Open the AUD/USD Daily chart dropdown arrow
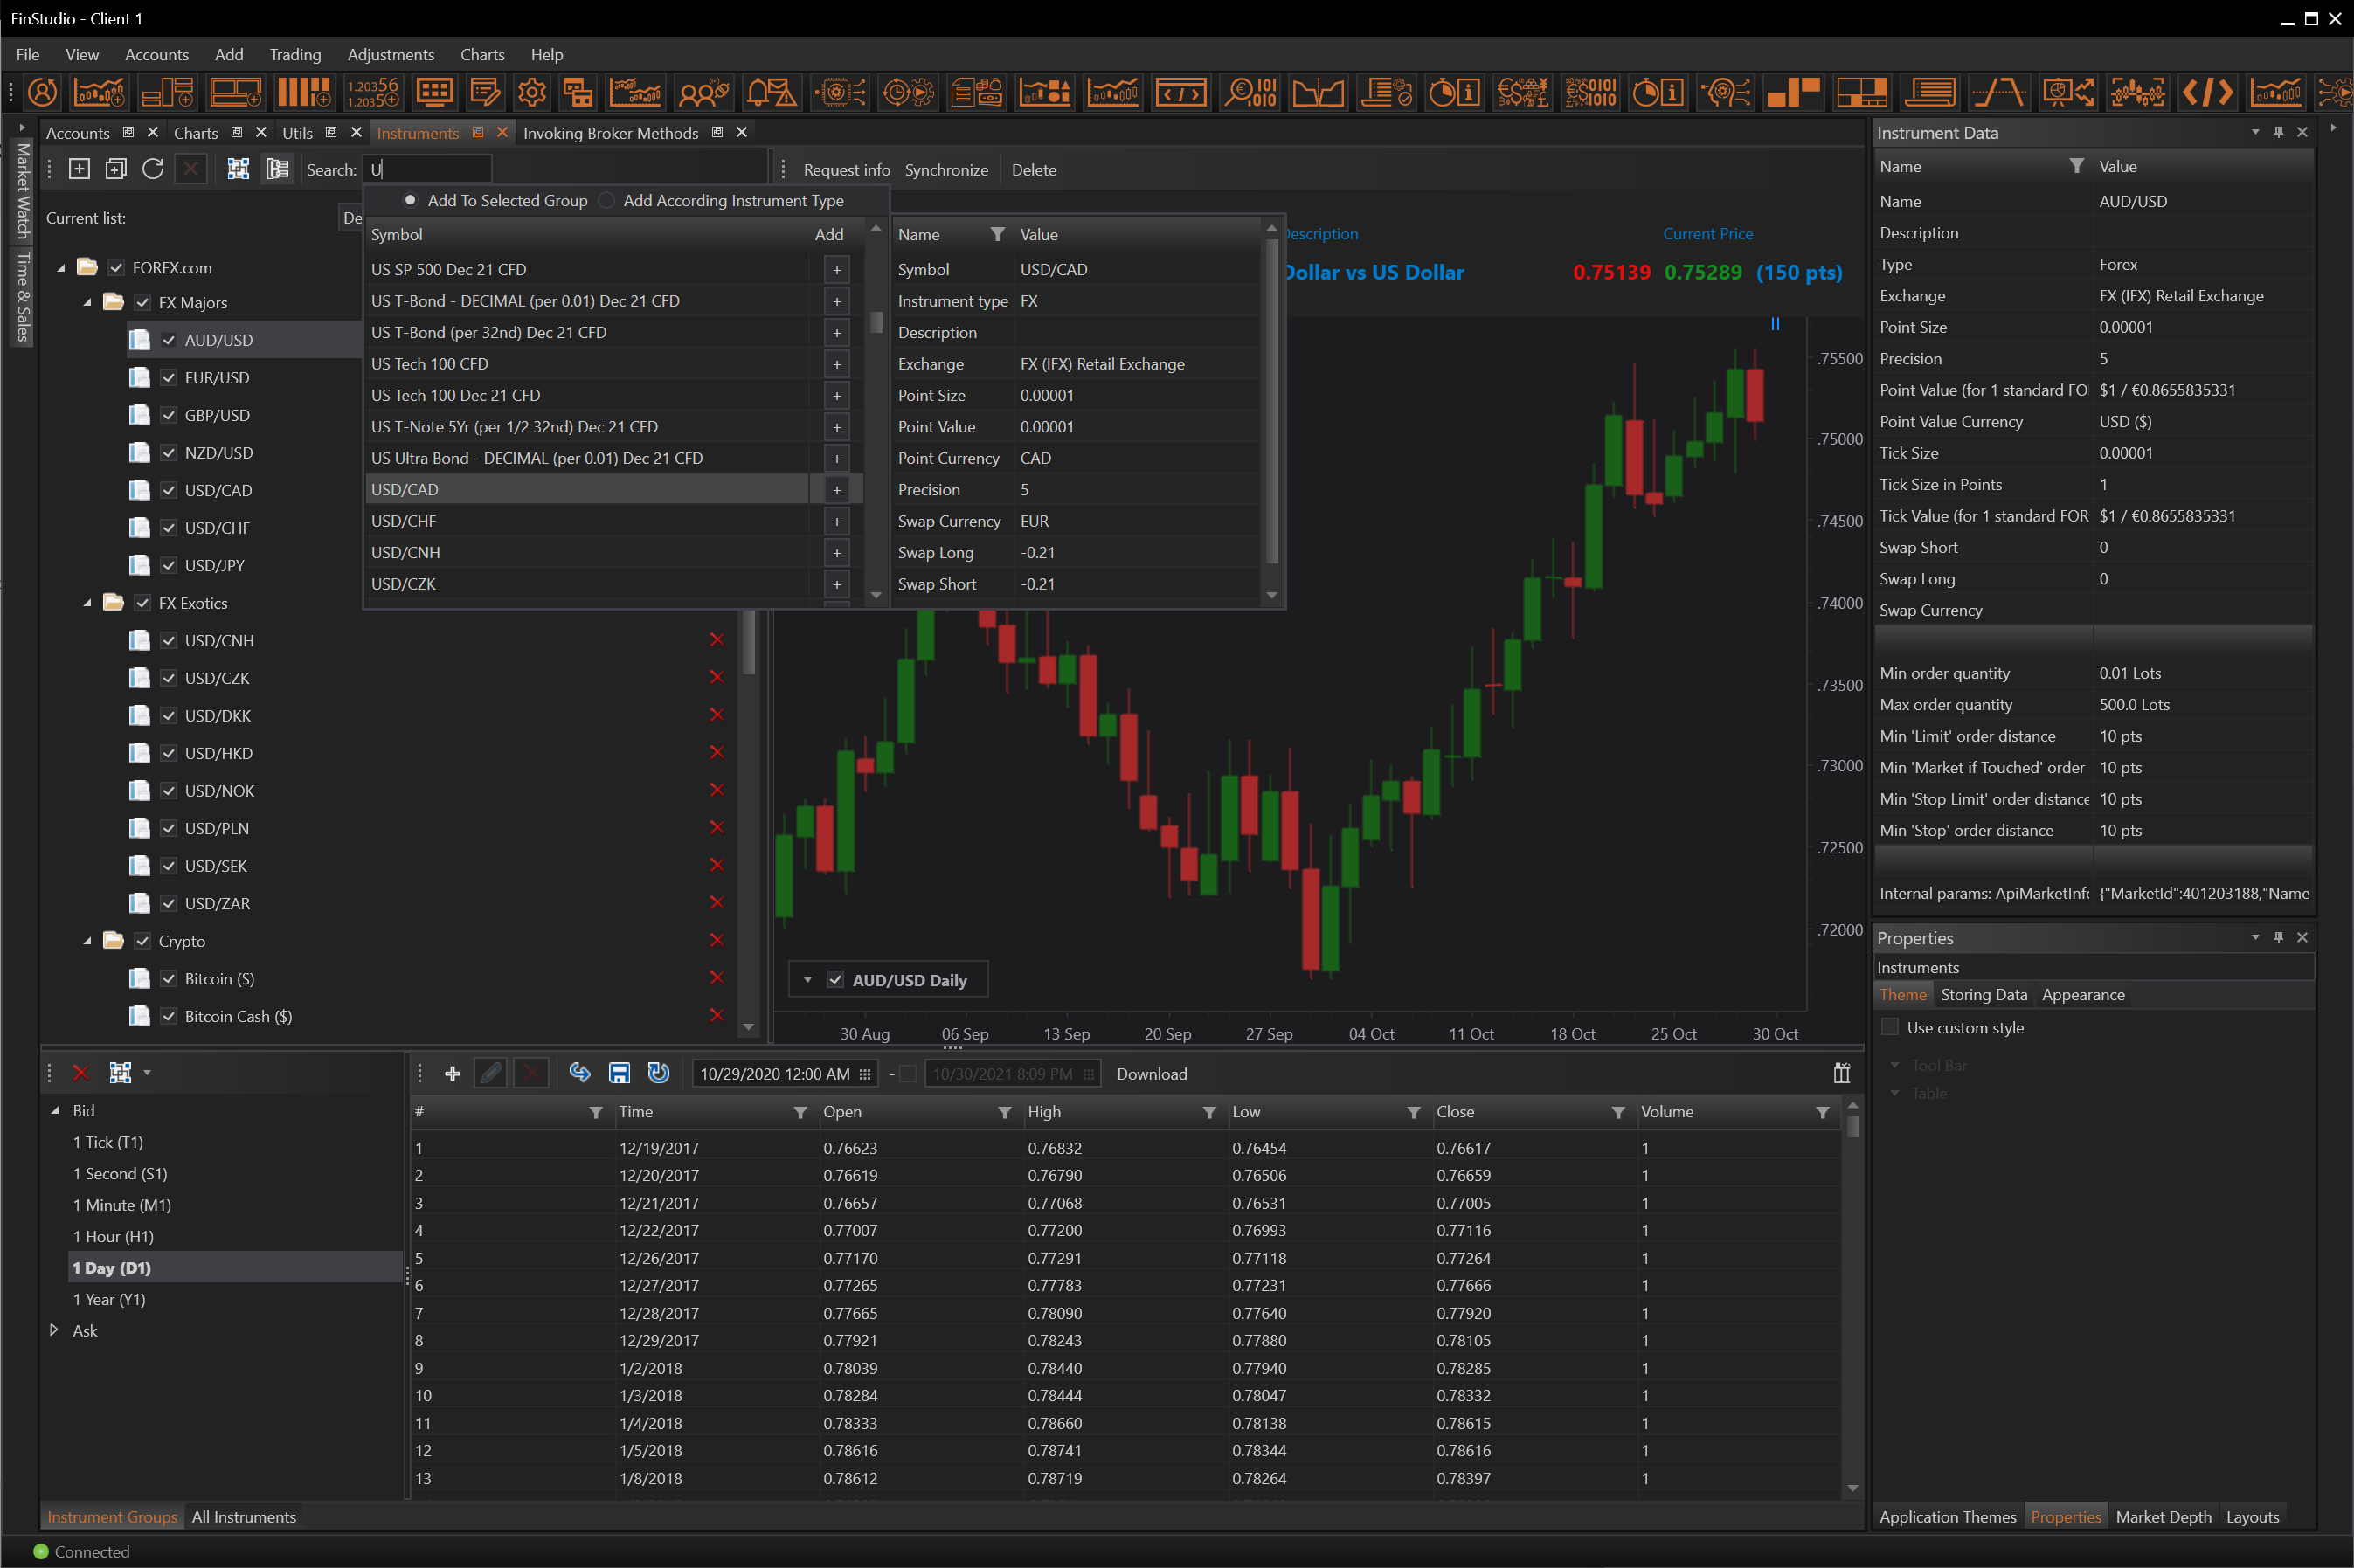The width and height of the screenshot is (2354, 1568). [807, 980]
